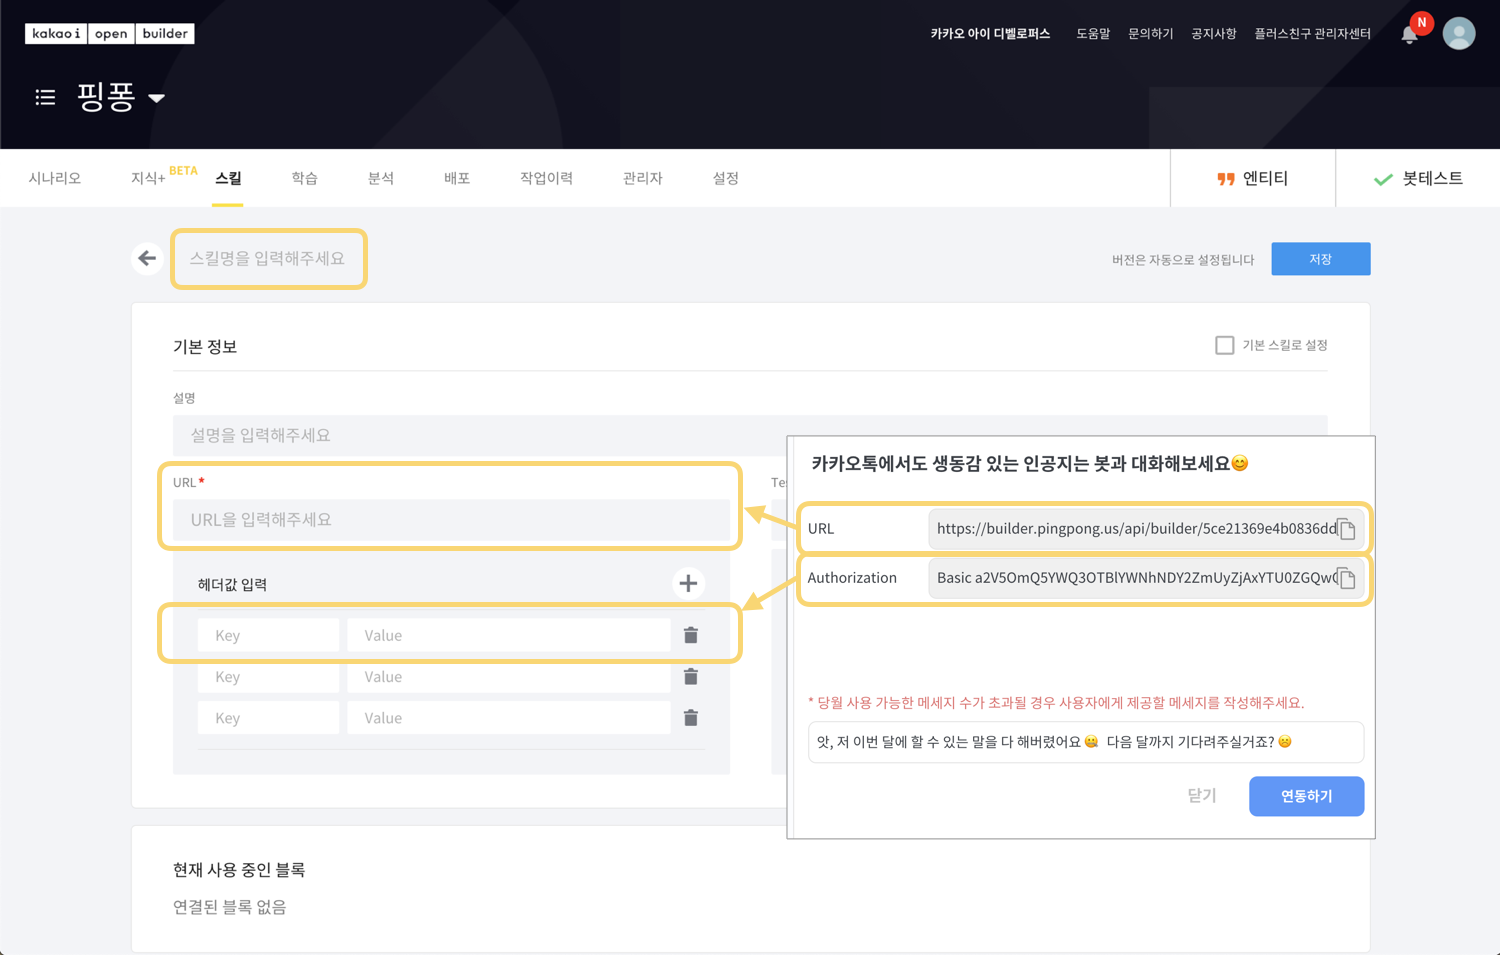1500x955 pixels.
Task: Close the popup with 닫기
Action: click(1202, 796)
